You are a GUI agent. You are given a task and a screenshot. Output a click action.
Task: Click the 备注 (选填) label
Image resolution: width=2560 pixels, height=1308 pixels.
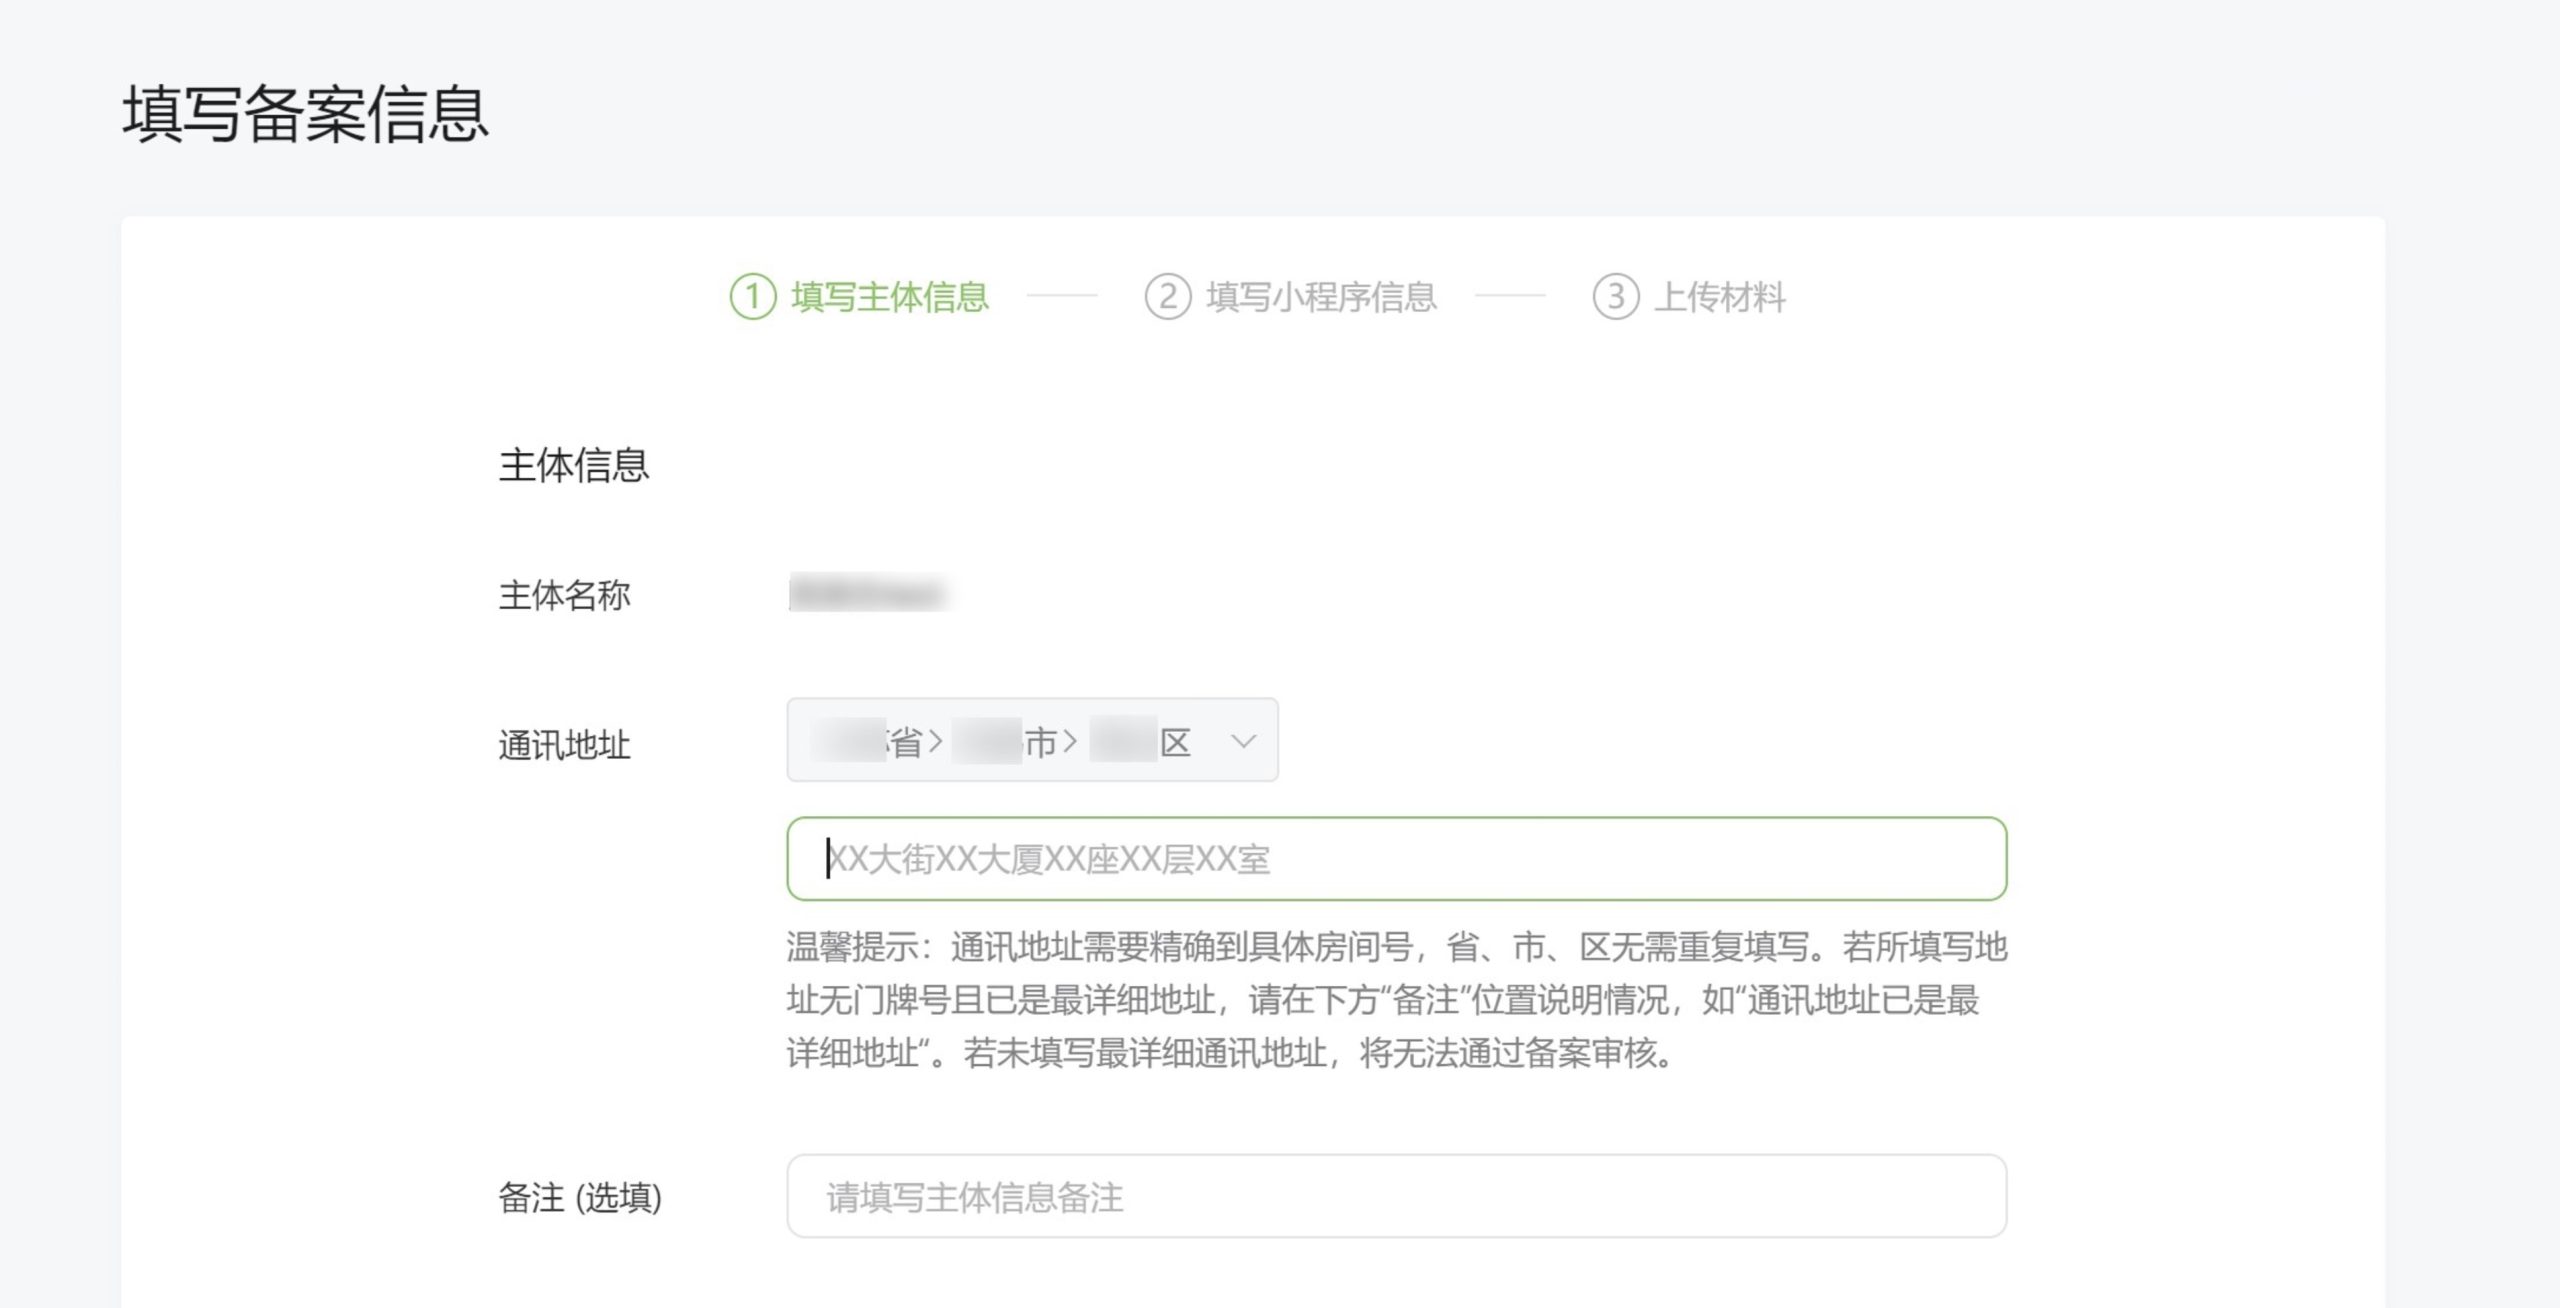(x=579, y=1197)
